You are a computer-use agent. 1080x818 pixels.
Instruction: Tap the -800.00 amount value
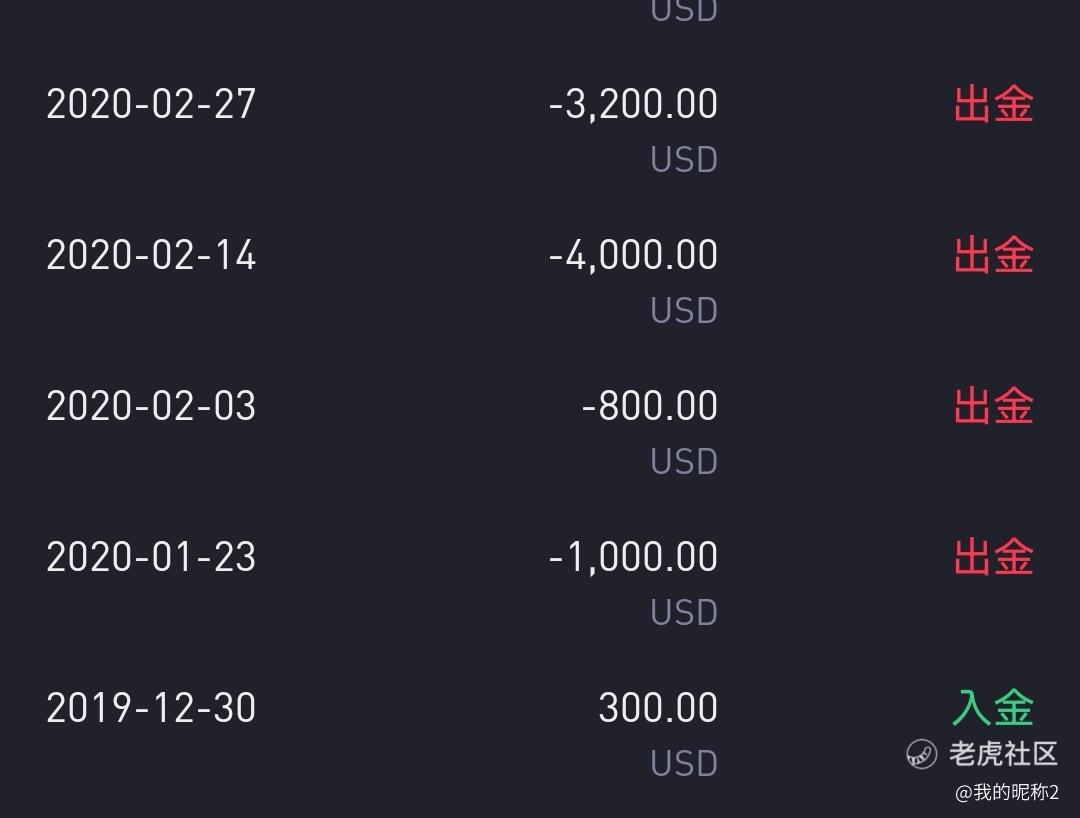(649, 406)
